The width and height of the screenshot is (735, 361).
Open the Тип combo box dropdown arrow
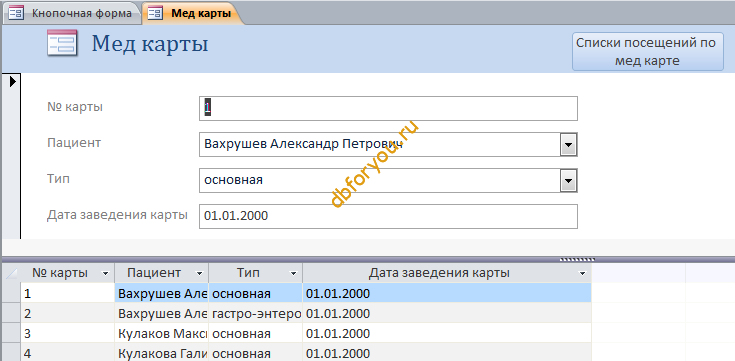tap(568, 180)
